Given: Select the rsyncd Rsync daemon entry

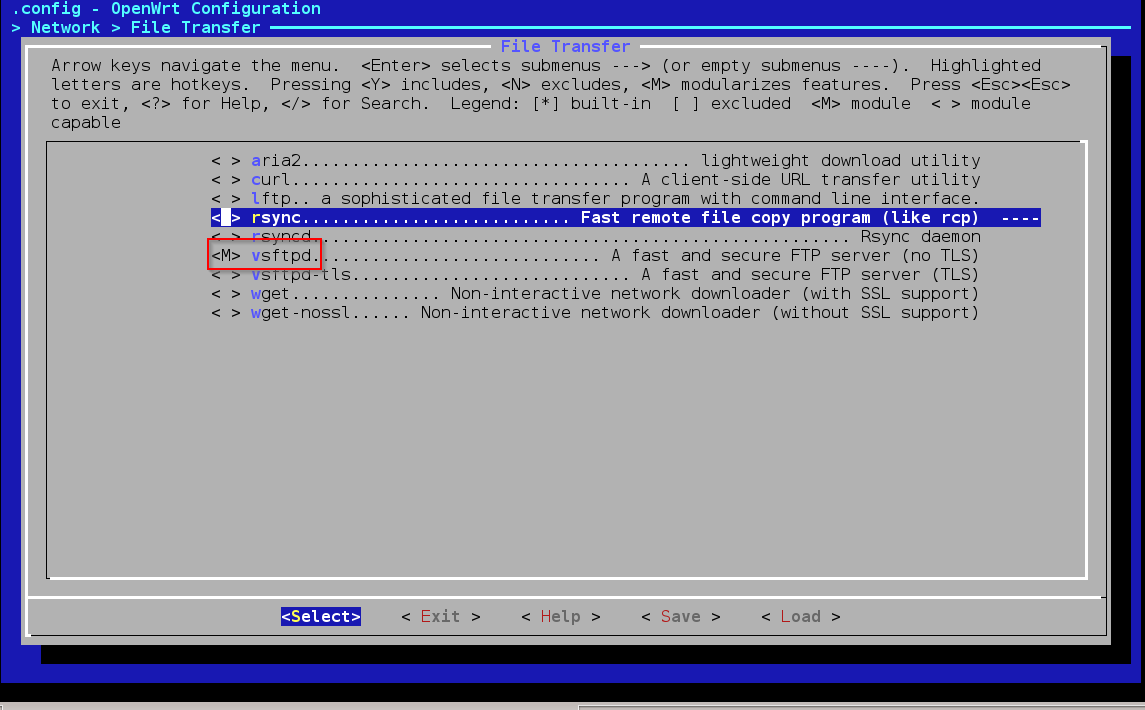Looking at the screenshot, I should click(x=615, y=237).
